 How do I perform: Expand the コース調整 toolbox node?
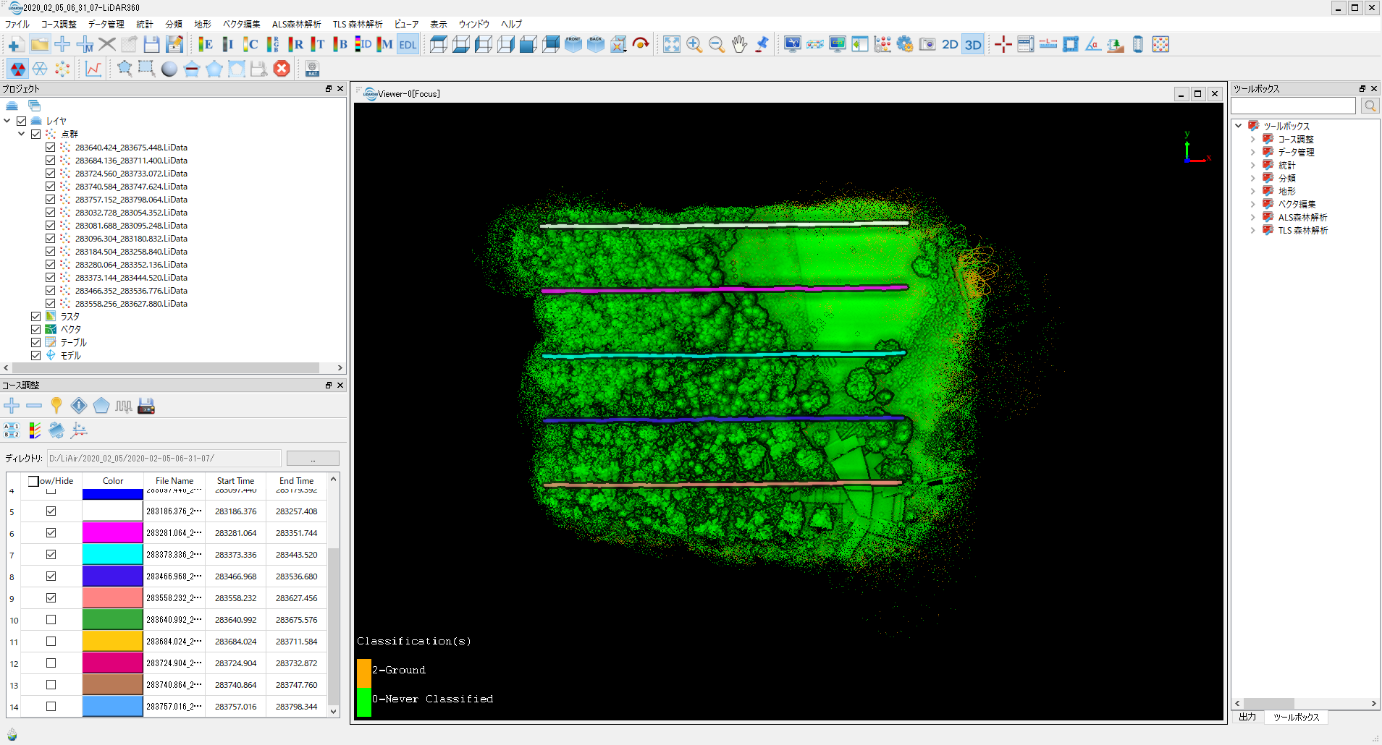pyautogui.click(x=1253, y=139)
